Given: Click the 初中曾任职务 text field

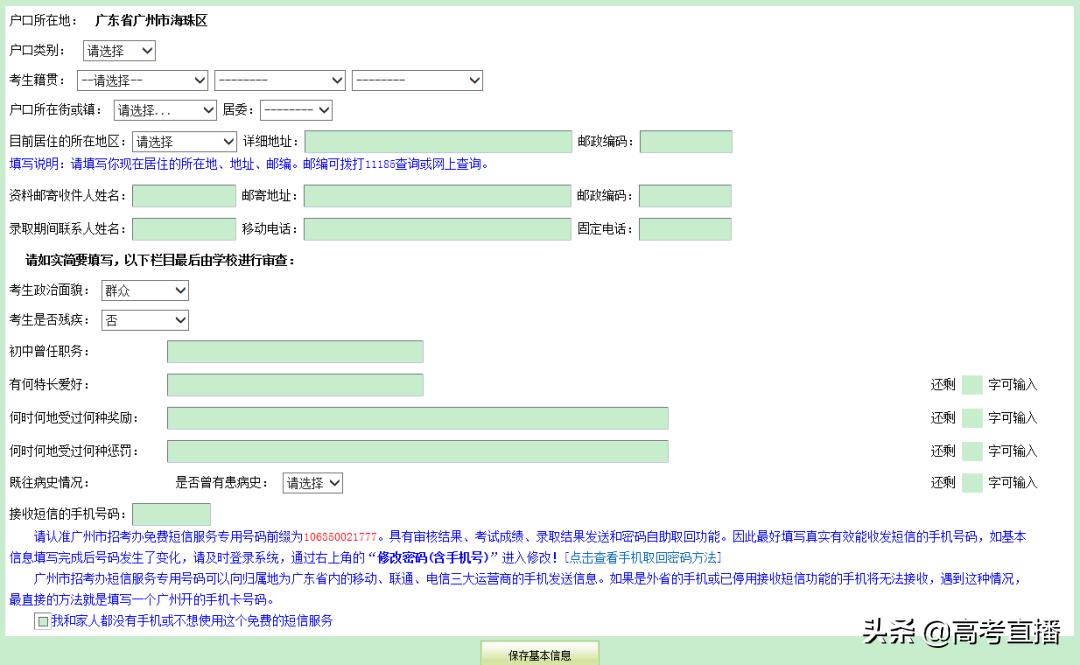Looking at the screenshot, I should [295, 351].
